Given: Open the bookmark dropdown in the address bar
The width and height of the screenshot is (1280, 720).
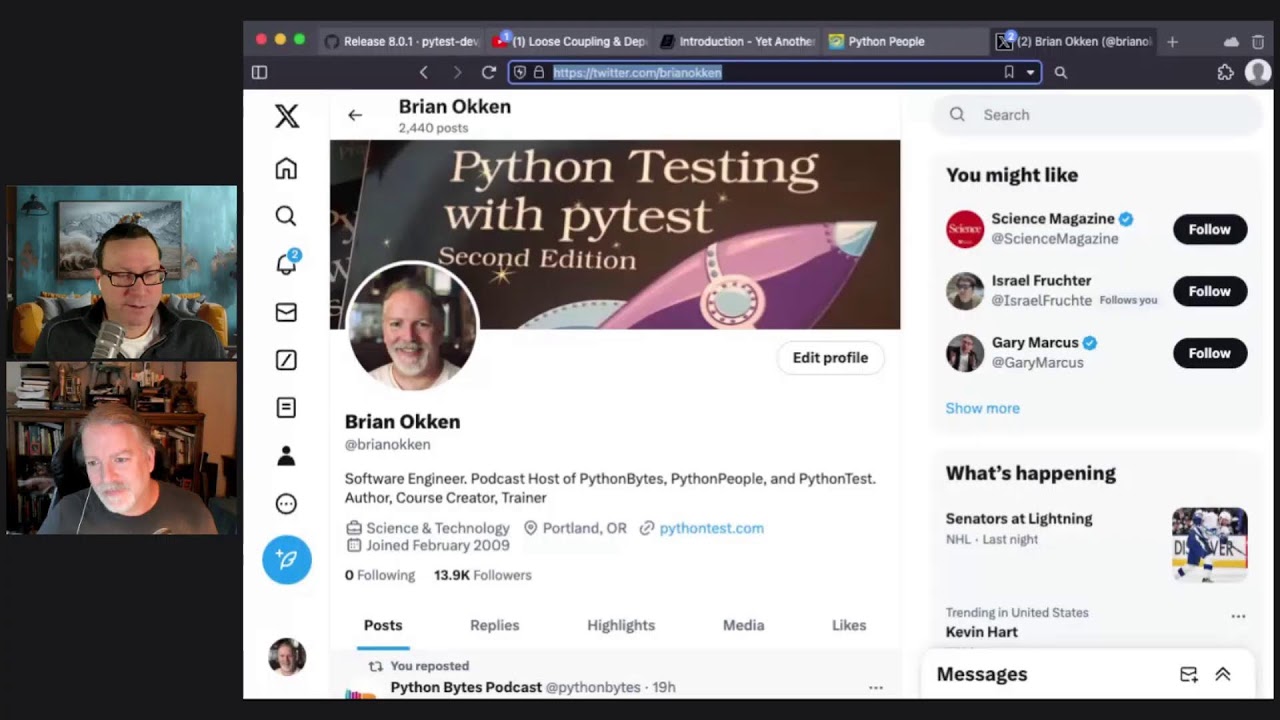Looking at the screenshot, I should [1029, 72].
